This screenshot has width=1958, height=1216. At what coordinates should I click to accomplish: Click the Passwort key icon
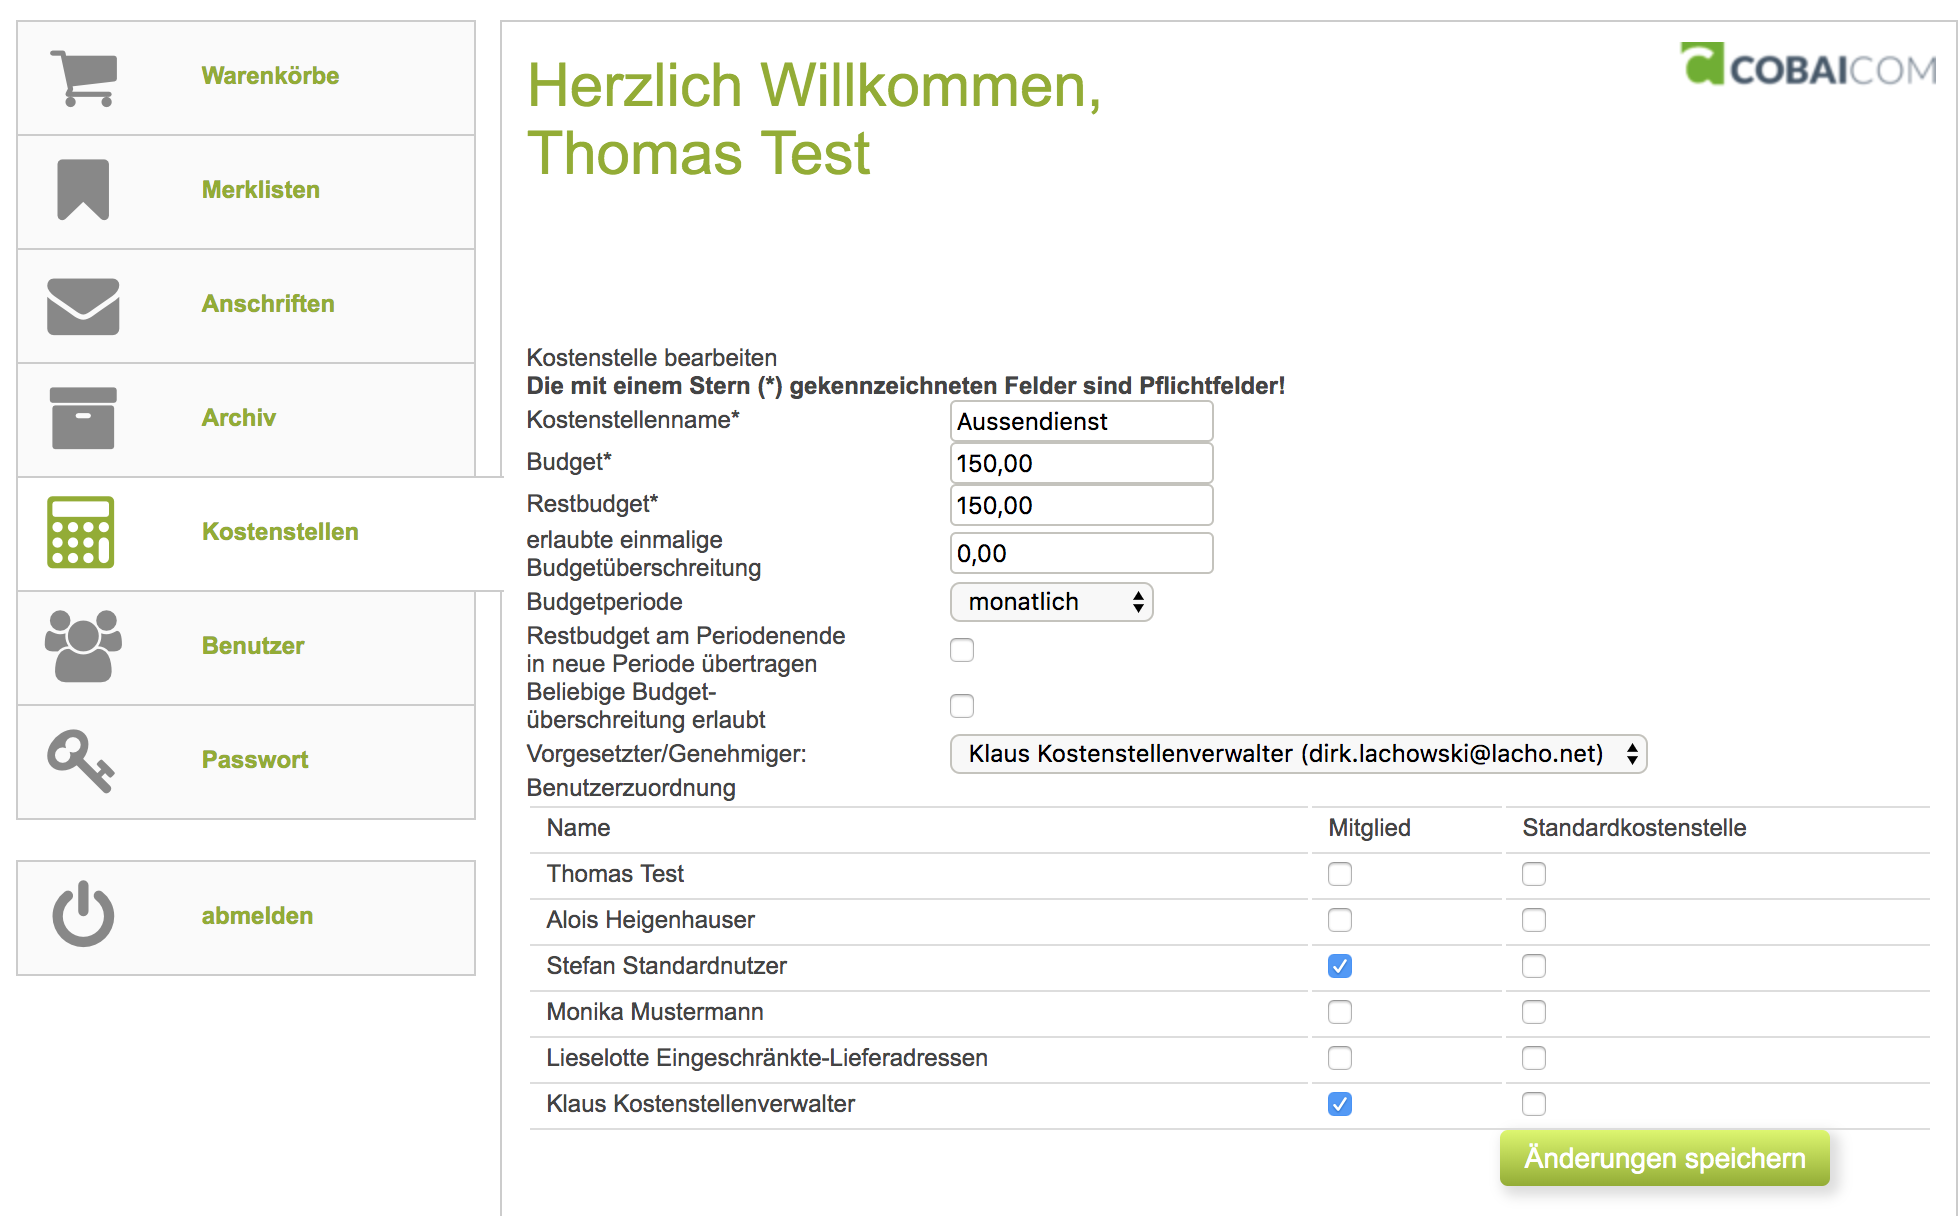[x=80, y=760]
